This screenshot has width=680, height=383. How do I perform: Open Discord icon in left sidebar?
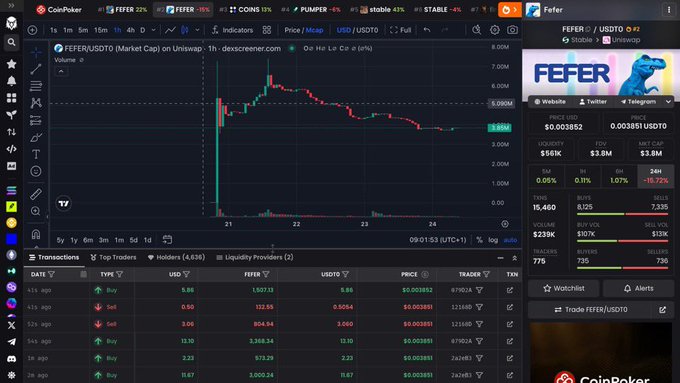(11, 359)
